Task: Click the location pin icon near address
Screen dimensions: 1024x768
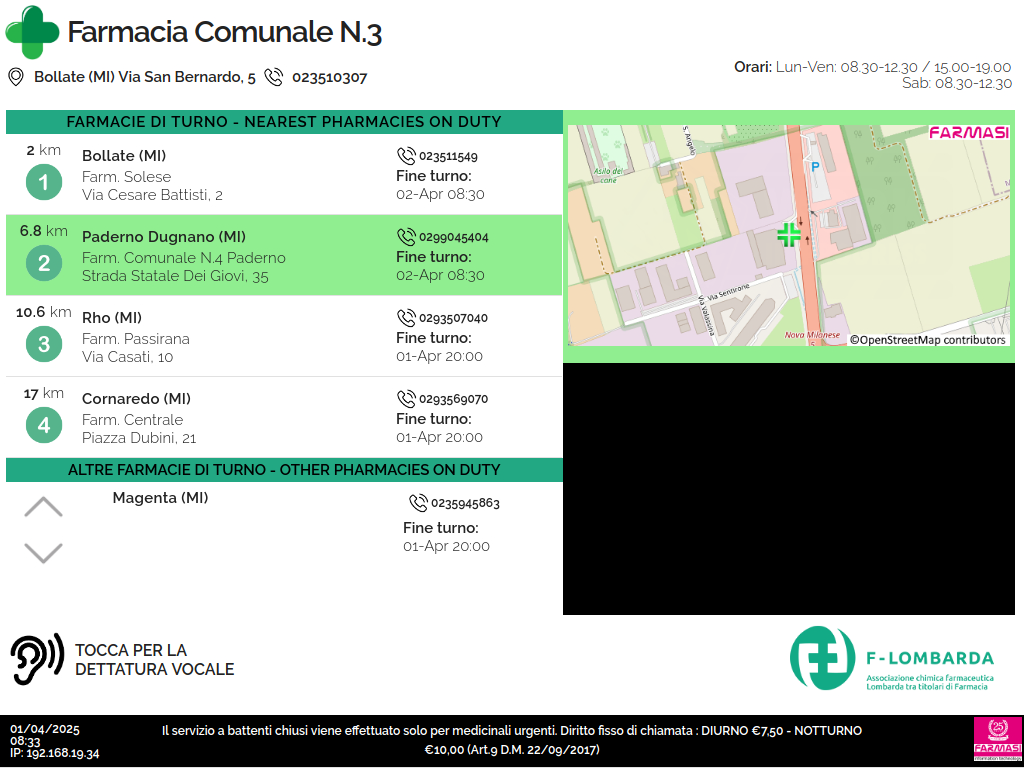Action: tap(16, 77)
